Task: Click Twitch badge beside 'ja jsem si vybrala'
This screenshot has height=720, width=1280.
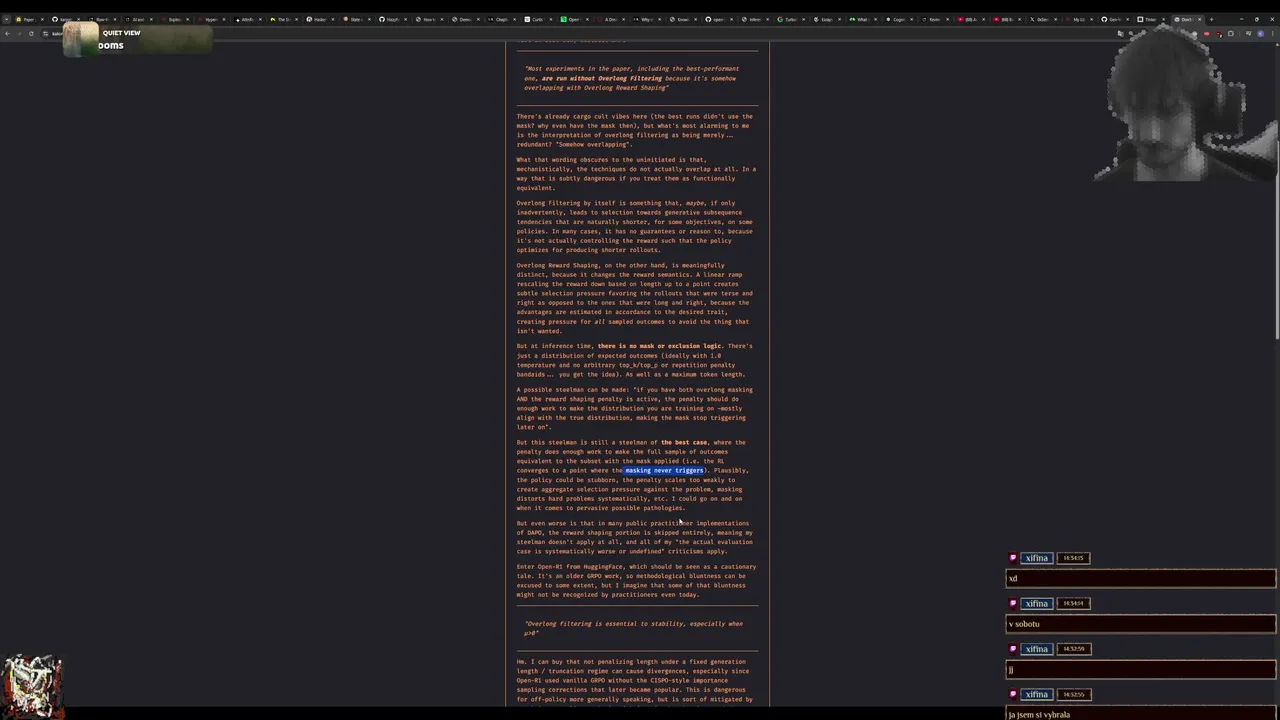Action: (x=1013, y=694)
